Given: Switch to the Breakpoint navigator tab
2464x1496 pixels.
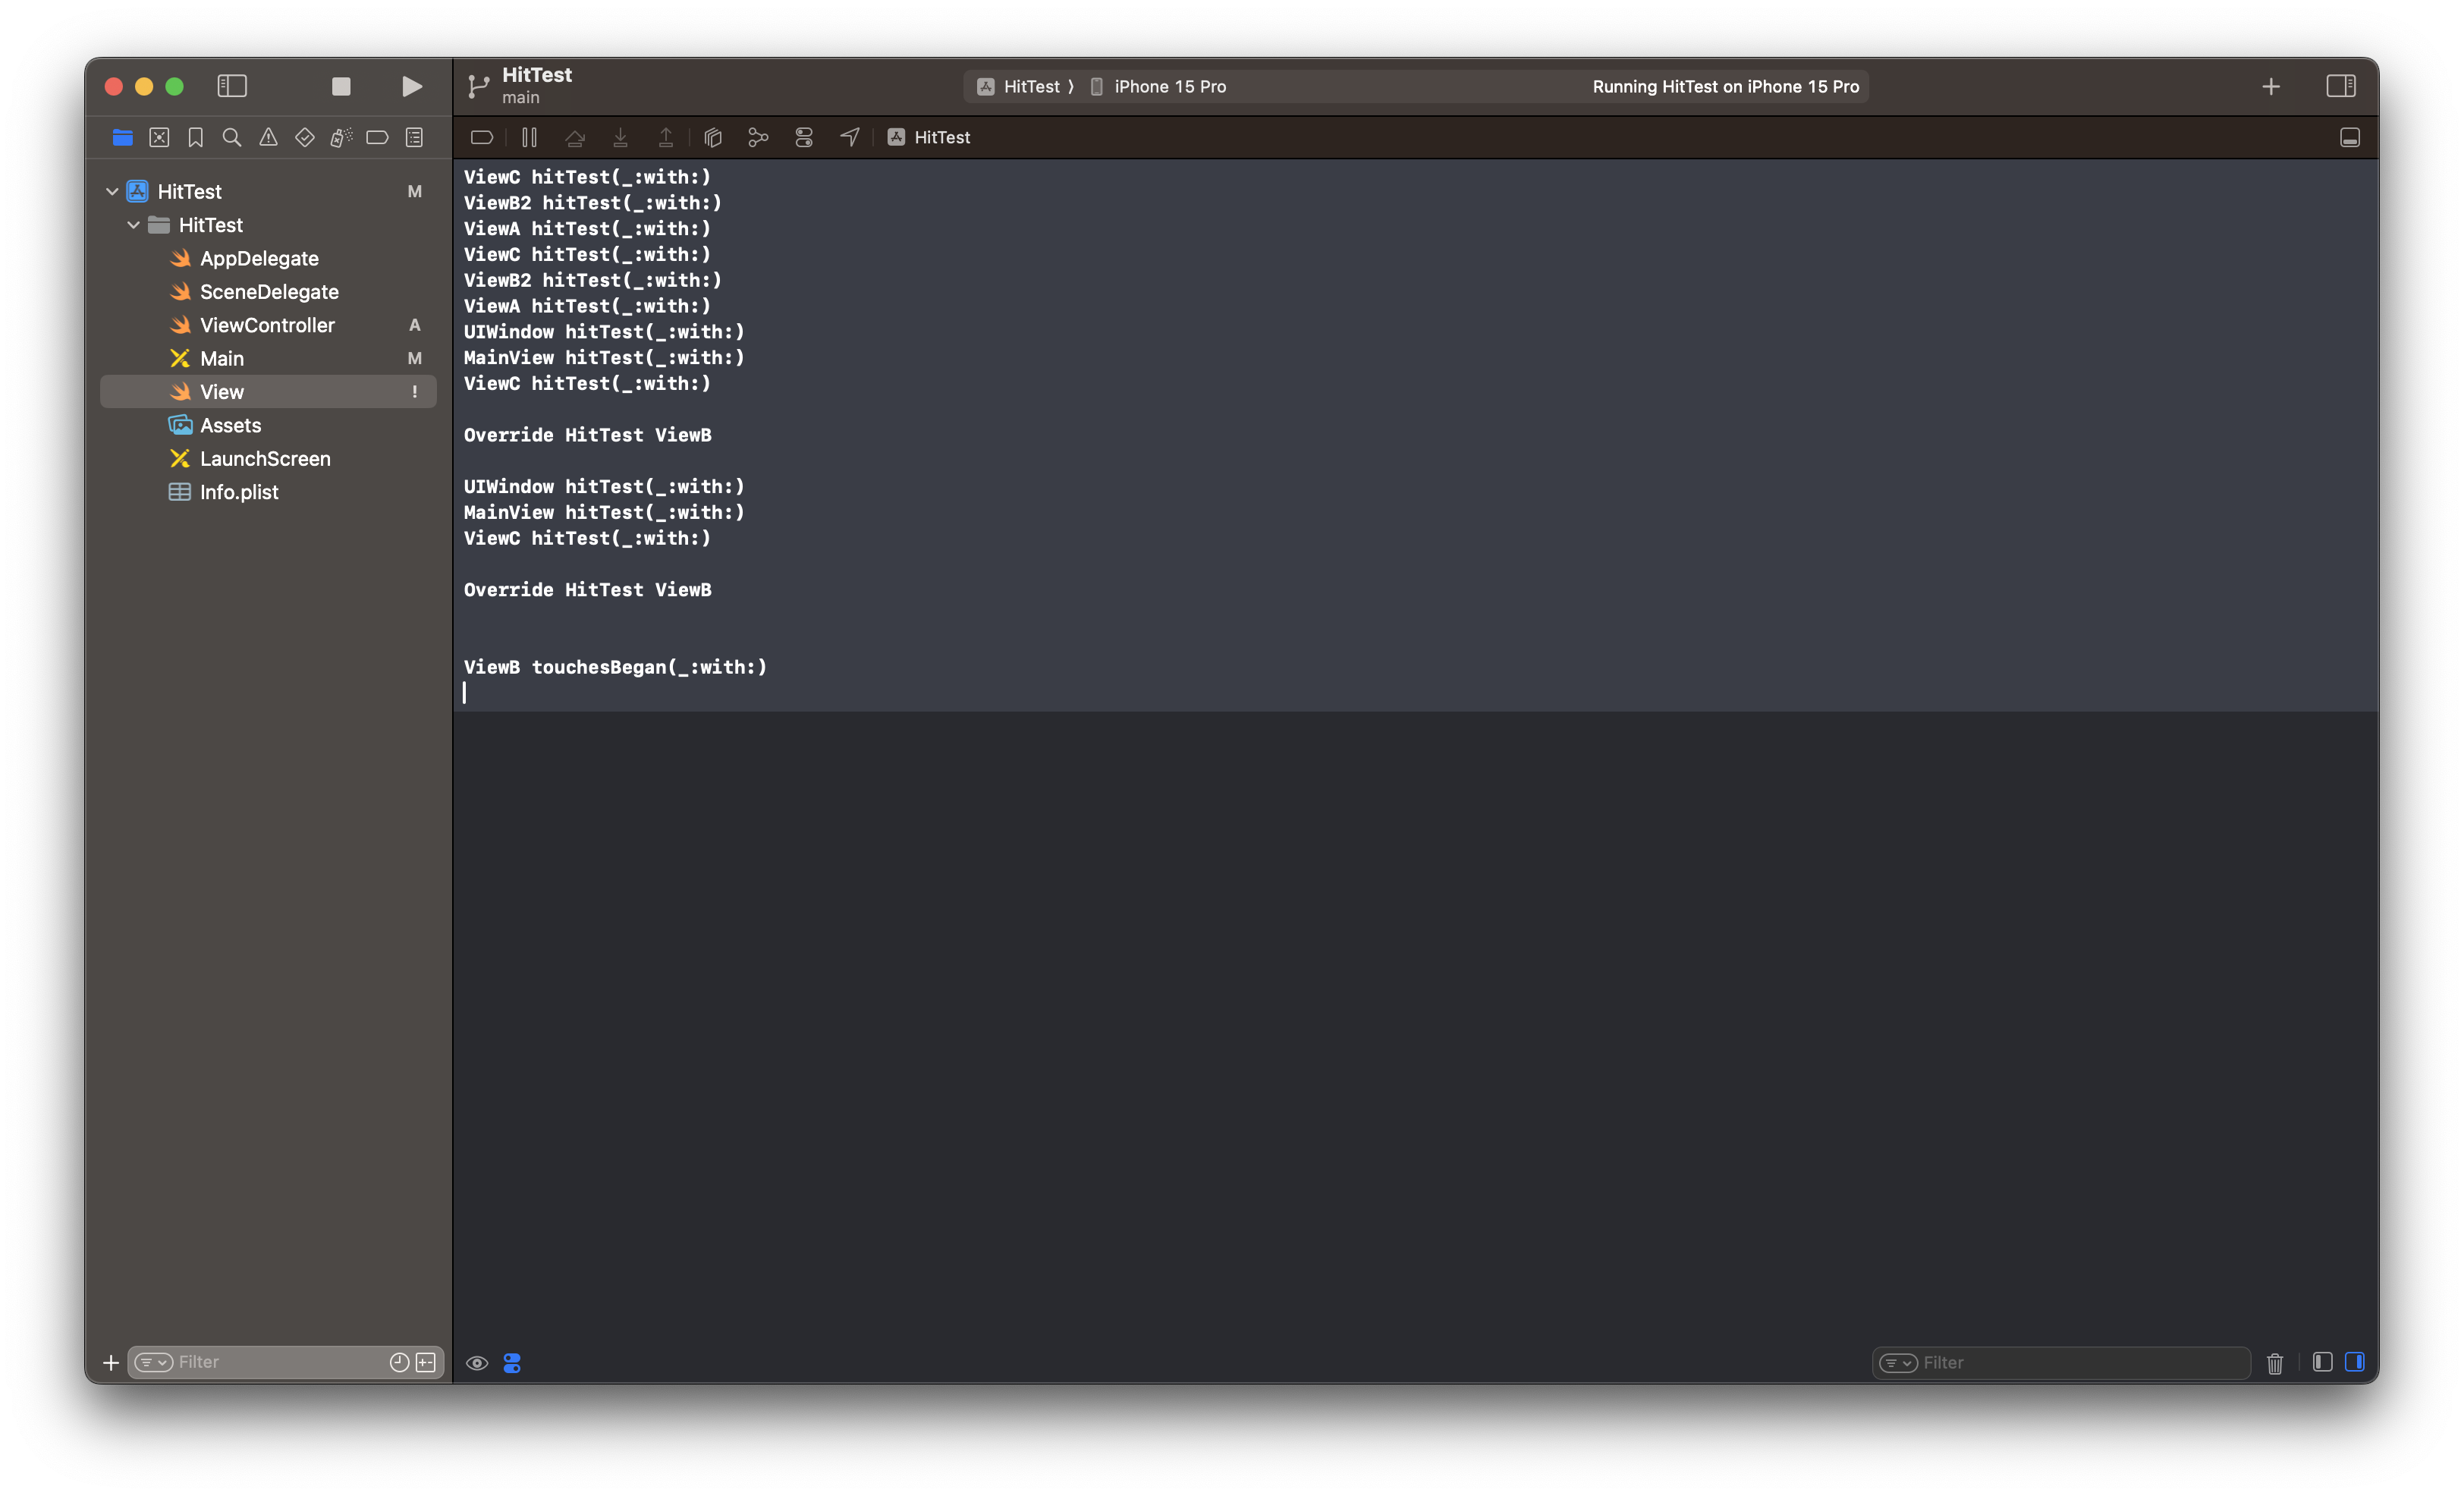Looking at the screenshot, I should (377, 137).
